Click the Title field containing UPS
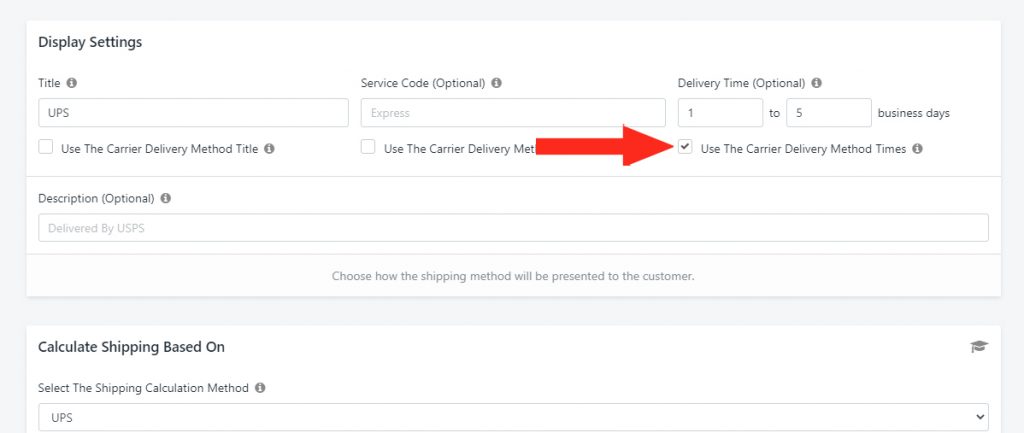This screenshot has height=433, width=1024. pos(193,112)
